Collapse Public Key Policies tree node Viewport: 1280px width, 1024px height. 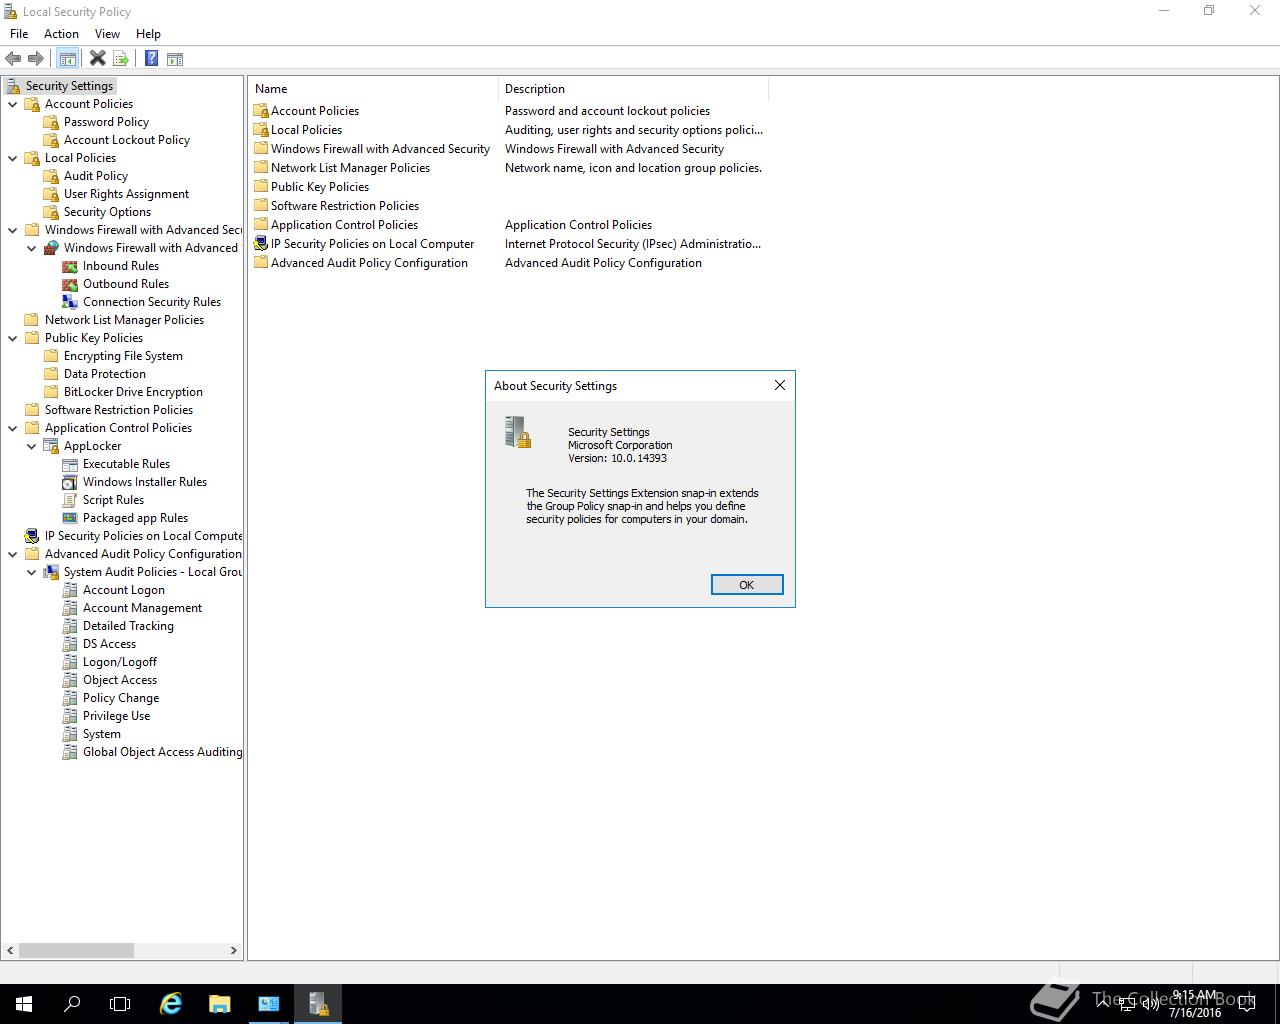pos(13,338)
